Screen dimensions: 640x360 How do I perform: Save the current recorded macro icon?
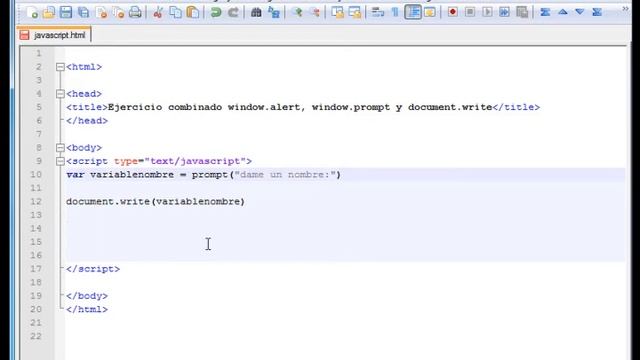tap(522, 12)
